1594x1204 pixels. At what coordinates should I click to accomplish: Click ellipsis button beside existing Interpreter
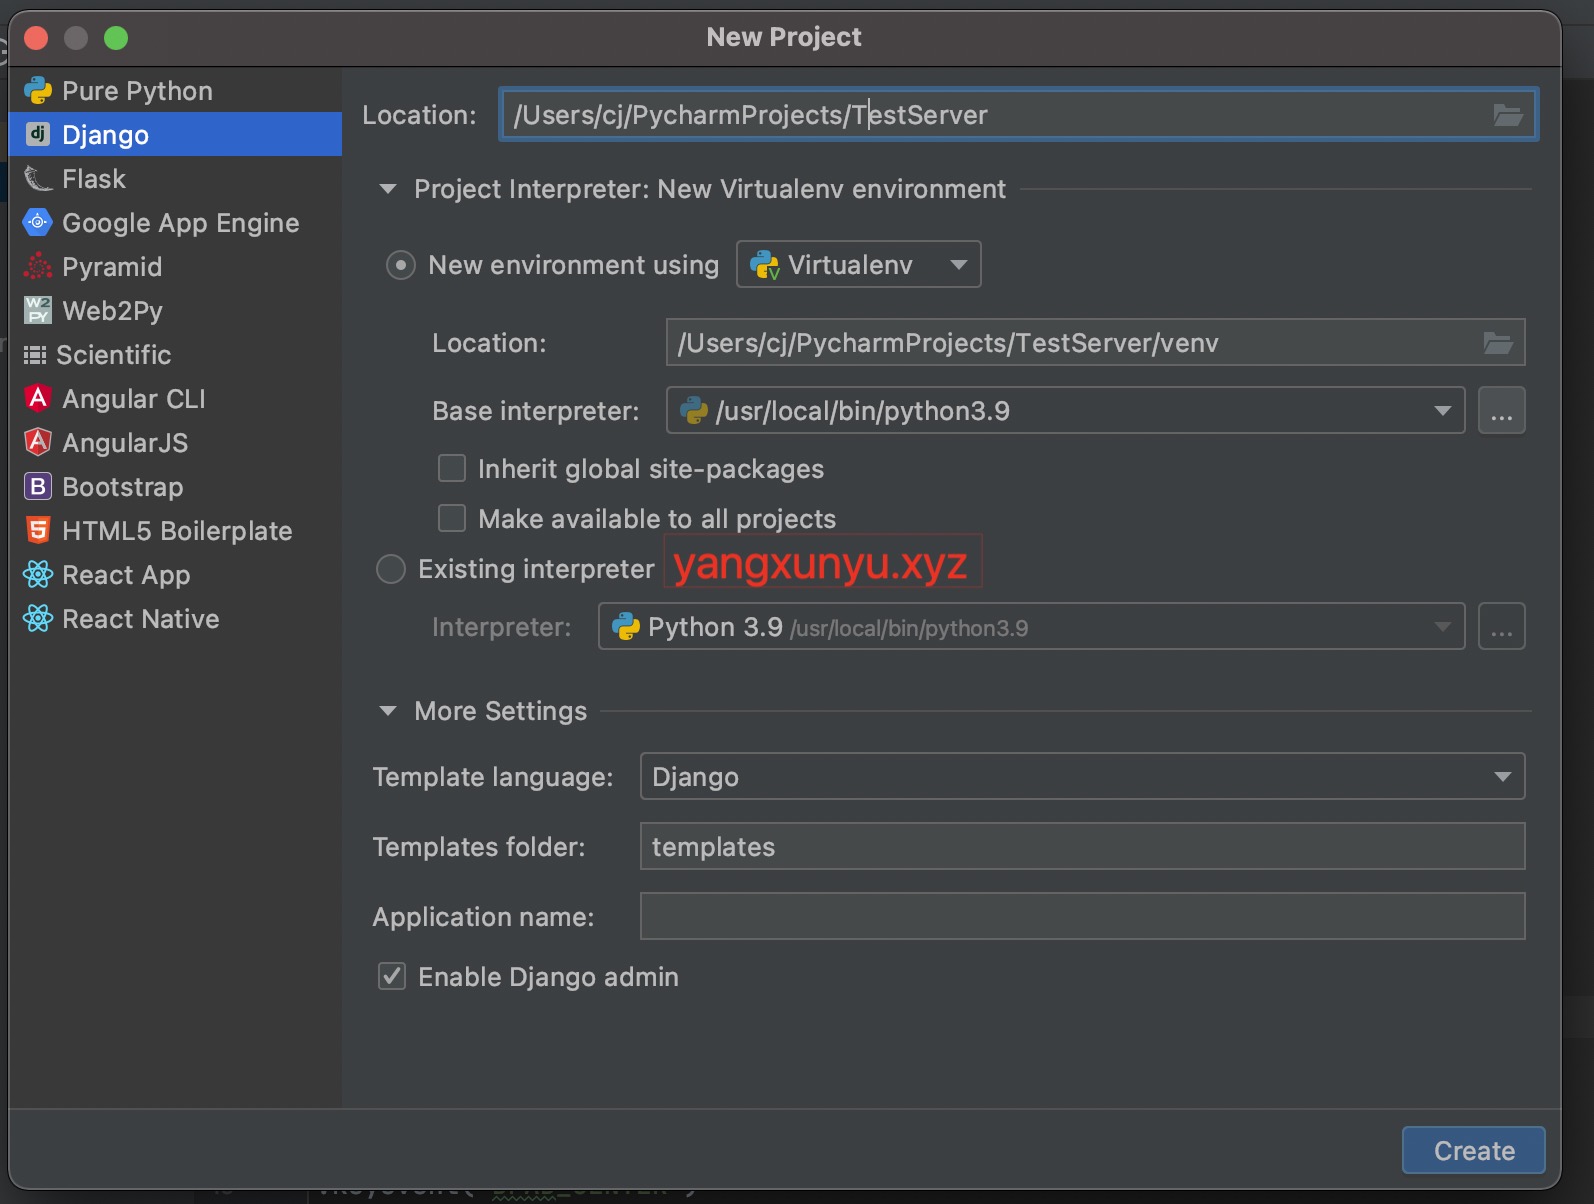coord(1501,627)
